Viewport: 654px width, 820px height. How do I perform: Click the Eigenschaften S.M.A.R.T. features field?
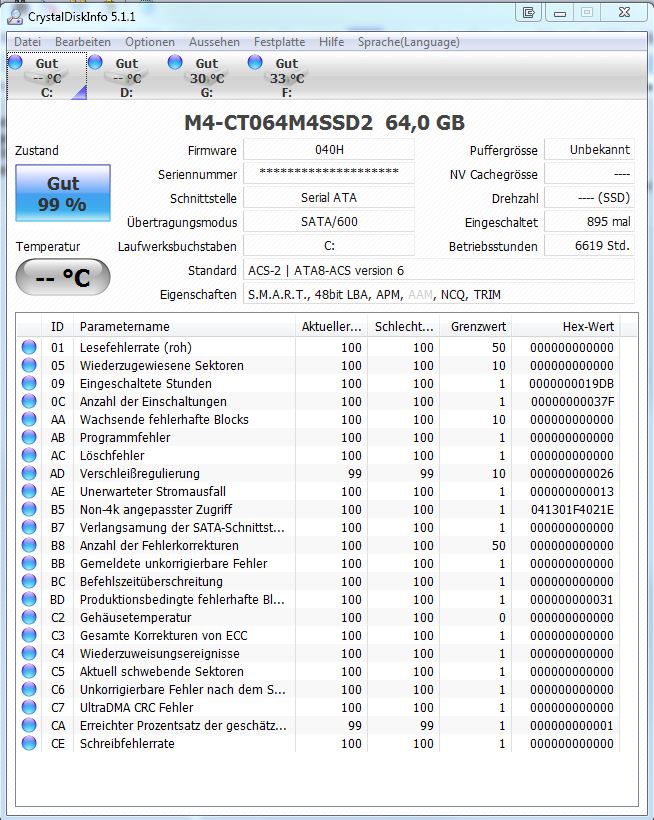(439, 294)
